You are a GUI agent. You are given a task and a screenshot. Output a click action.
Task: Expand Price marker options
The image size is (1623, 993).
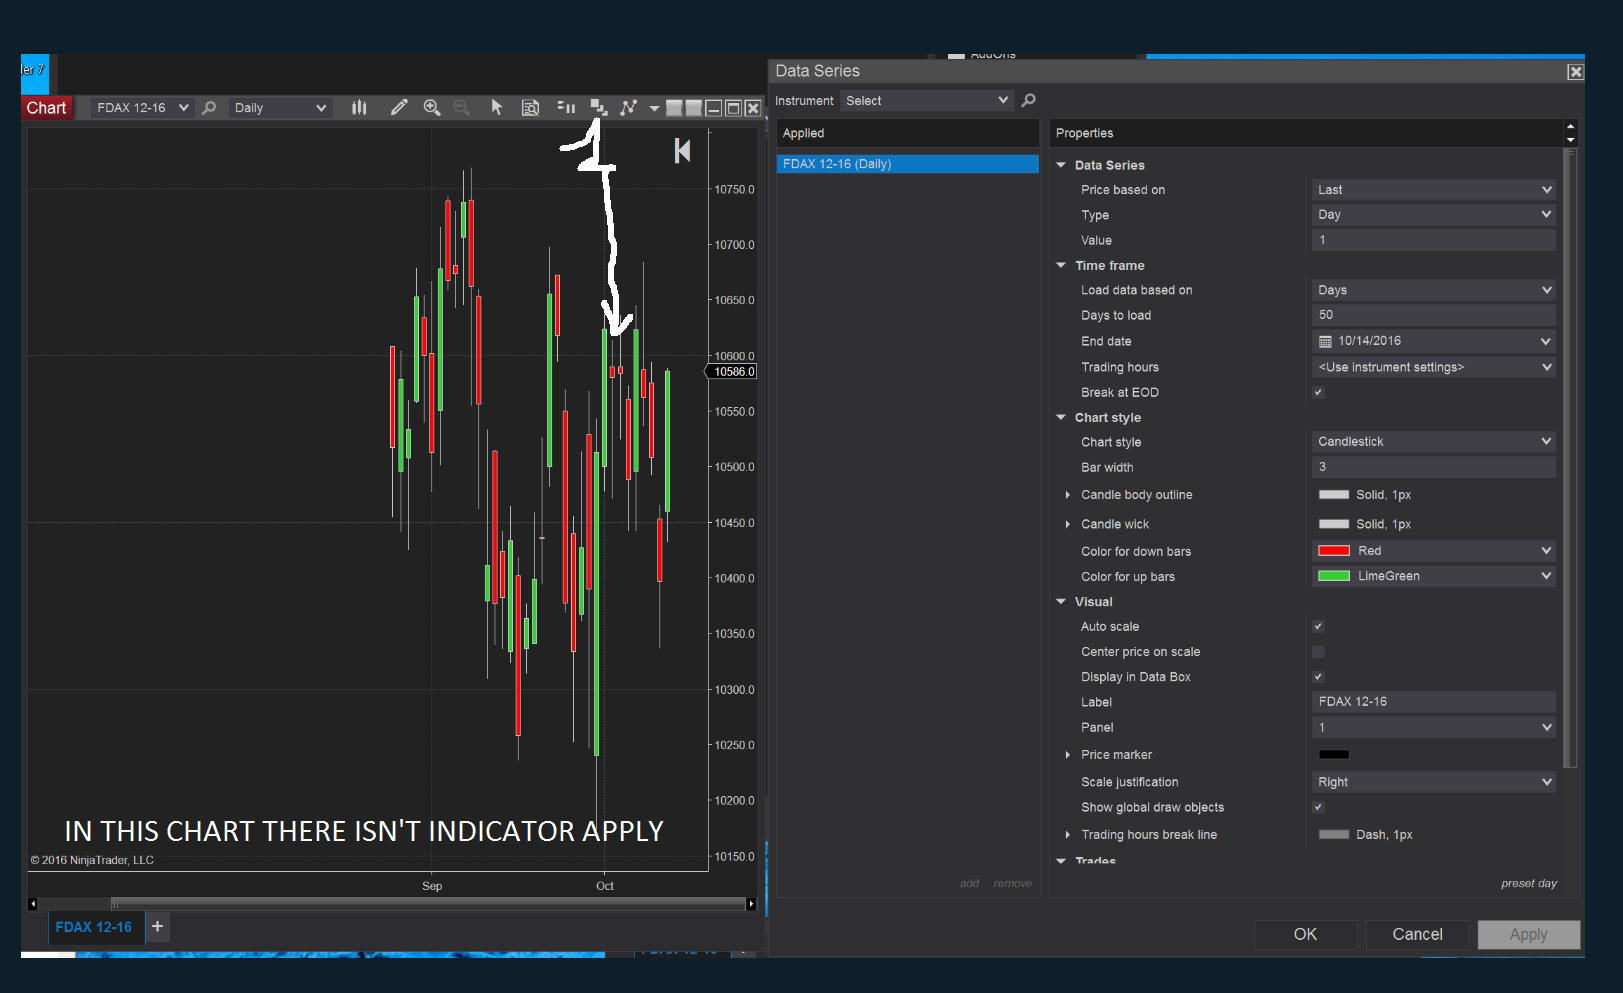click(x=1068, y=755)
